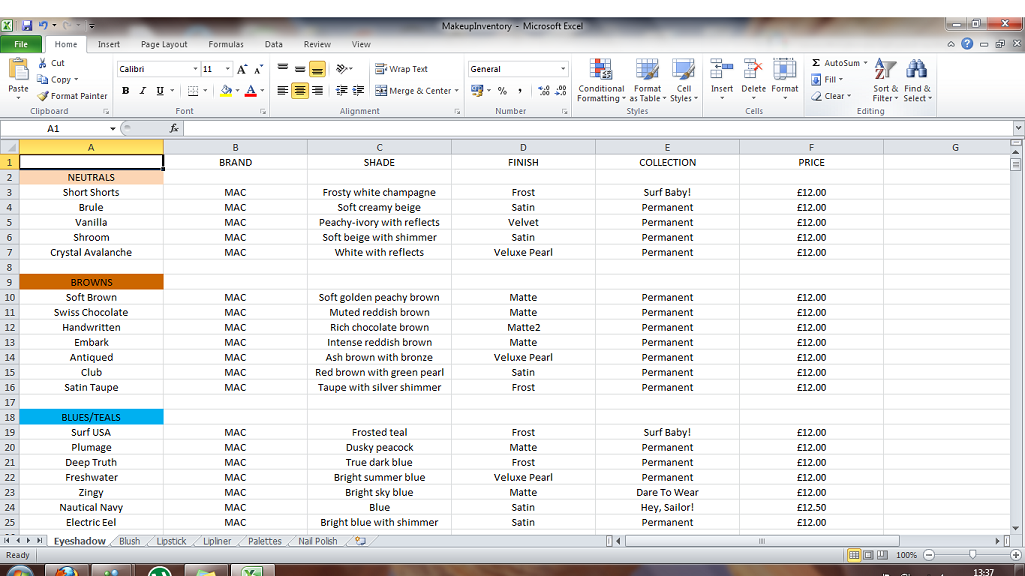Increase indent icon

358,90
